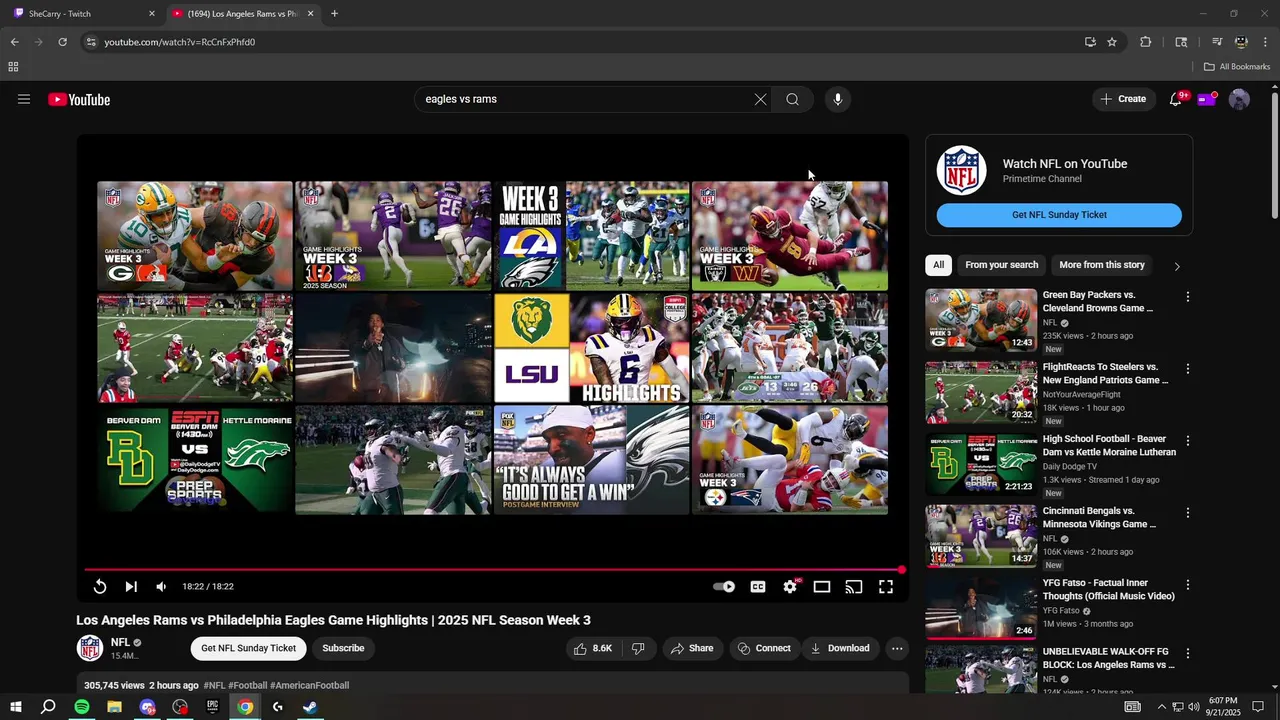Screen dimensions: 1280x720
Task: Close the SheCarry - Twitch tab
Action: click(152, 14)
